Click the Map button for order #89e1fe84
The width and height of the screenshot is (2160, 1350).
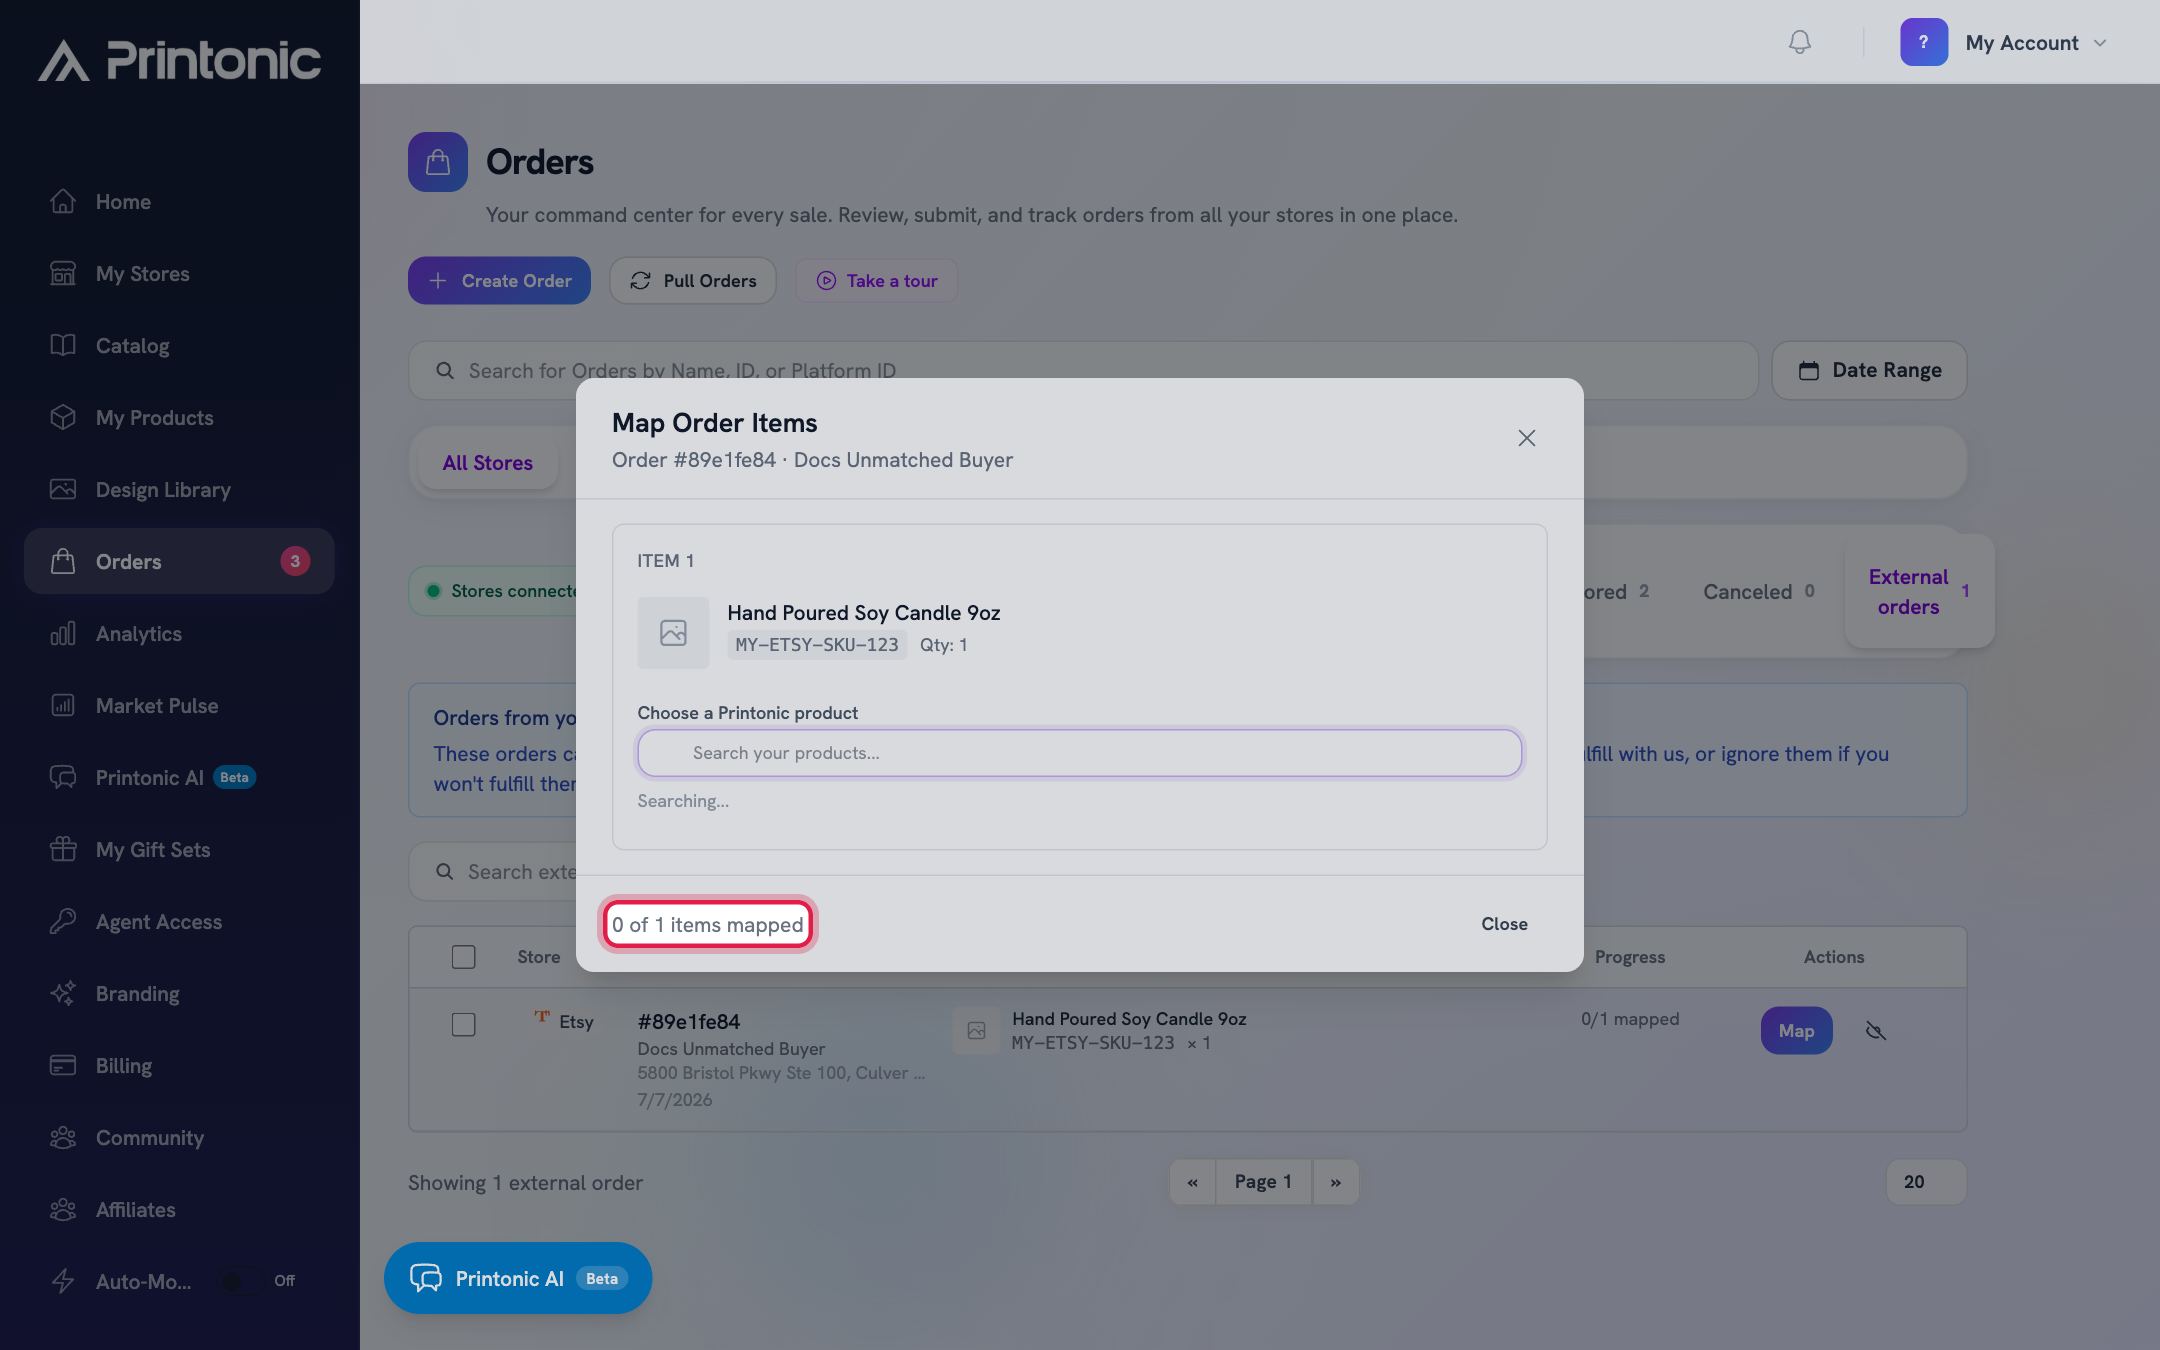coord(1796,1030)
